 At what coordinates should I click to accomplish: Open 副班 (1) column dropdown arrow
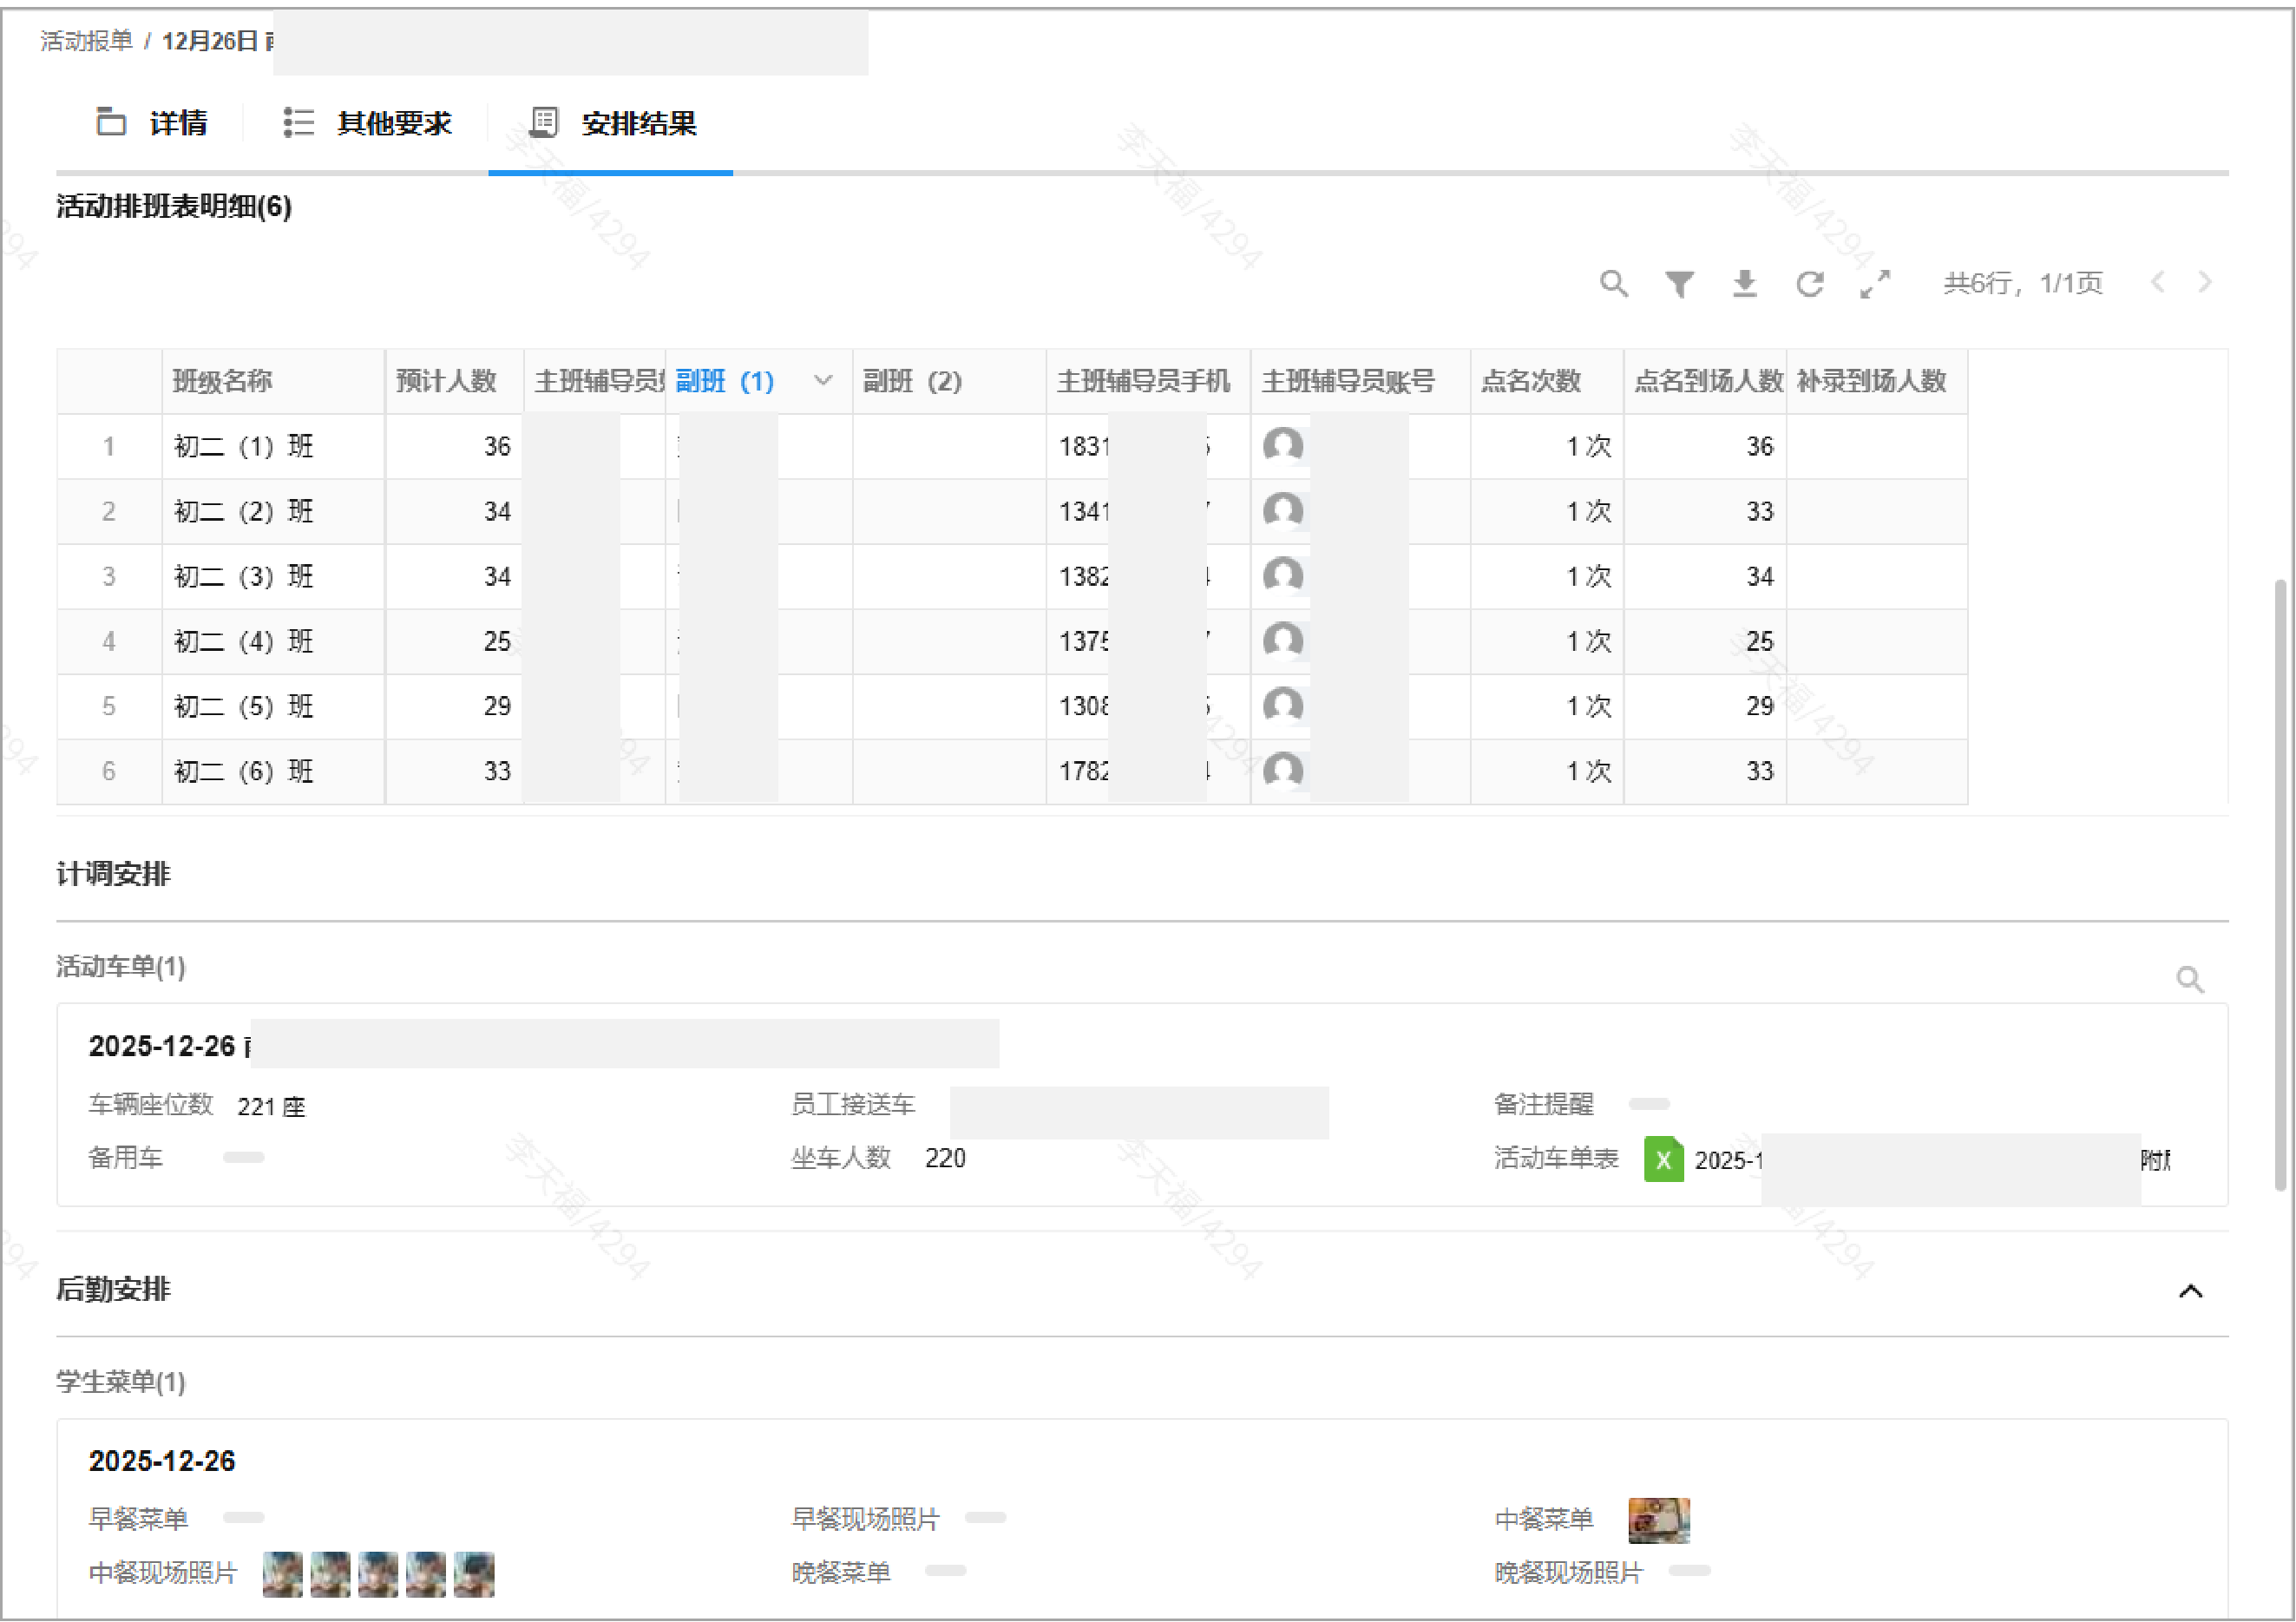(823, 380)
